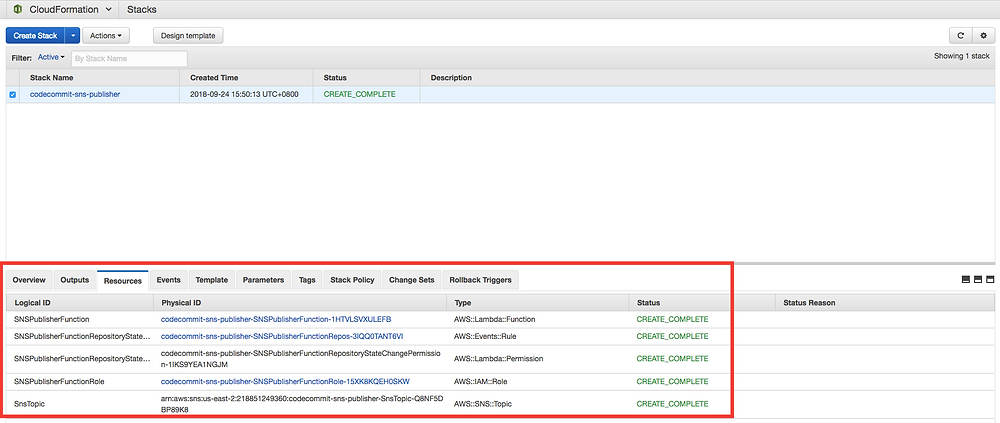This screenshot has width=1000, height=423.
Task: Open the SNSPublisherFunctionRole physical ID link
Action: point(285,382)
